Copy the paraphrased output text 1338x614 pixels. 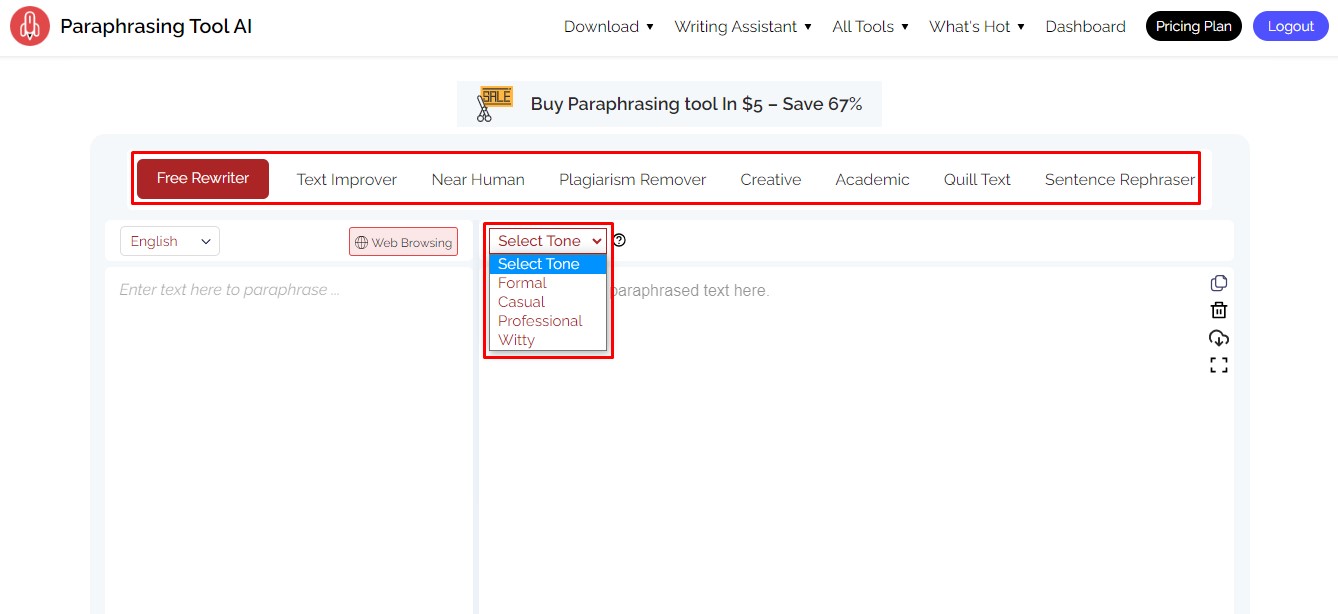coord(1218,283)
